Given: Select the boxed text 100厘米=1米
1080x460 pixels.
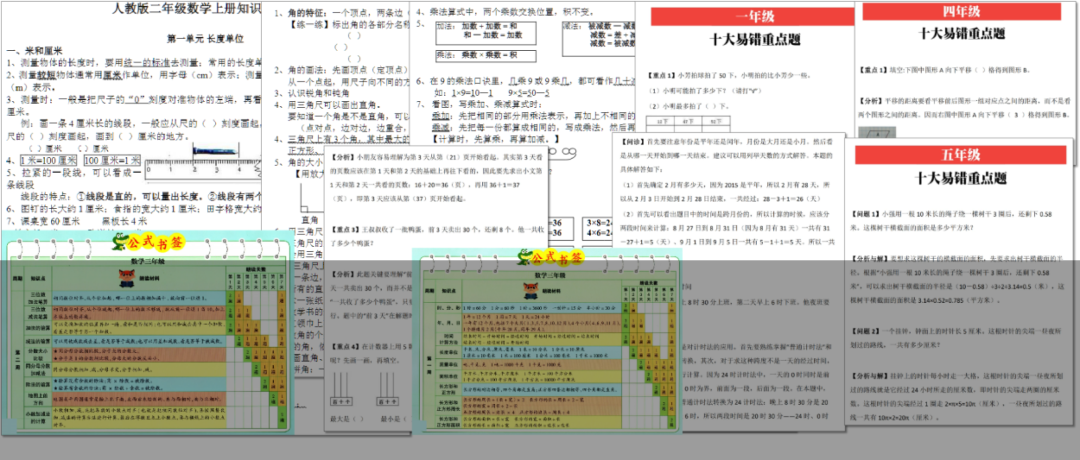Looking at the screenshot, I should pyautogui.click(x=111, y=160).
